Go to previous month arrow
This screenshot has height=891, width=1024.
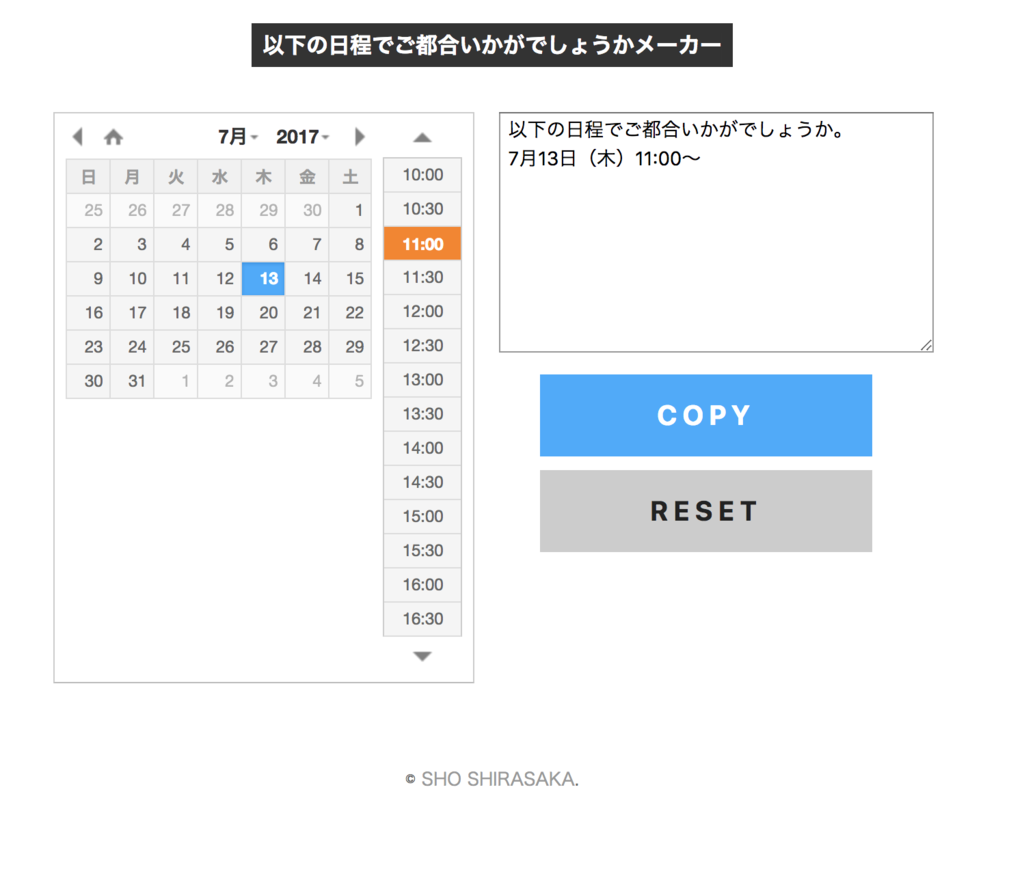coord(78,137)
